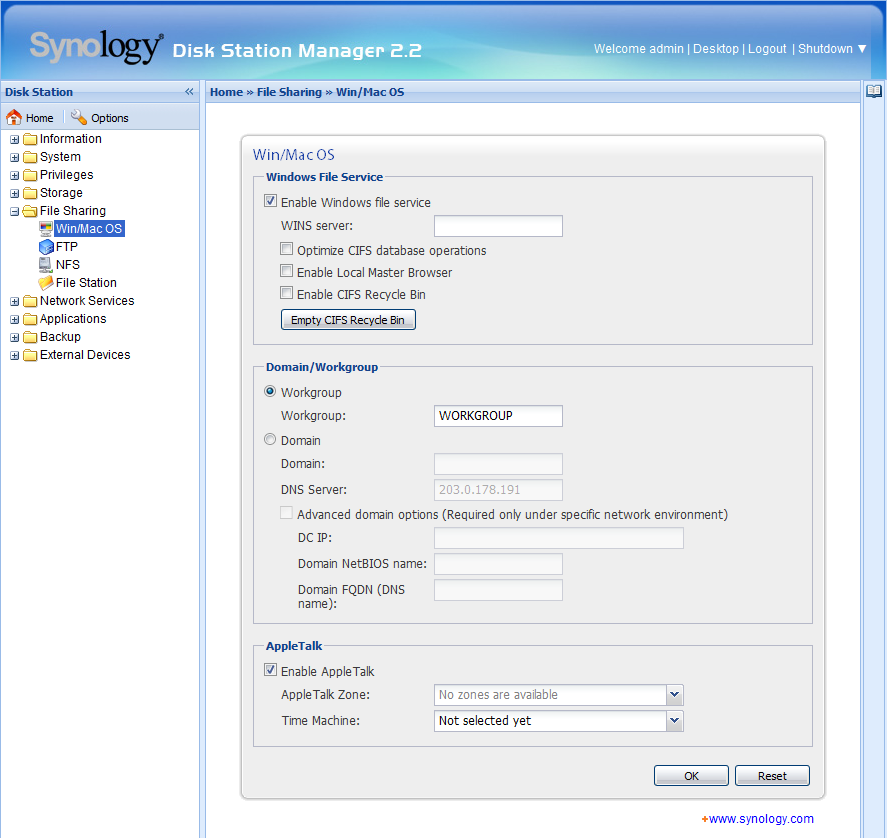Open the help book icon
This screenshot has height=838, width=887.
(x=874, y=91)
